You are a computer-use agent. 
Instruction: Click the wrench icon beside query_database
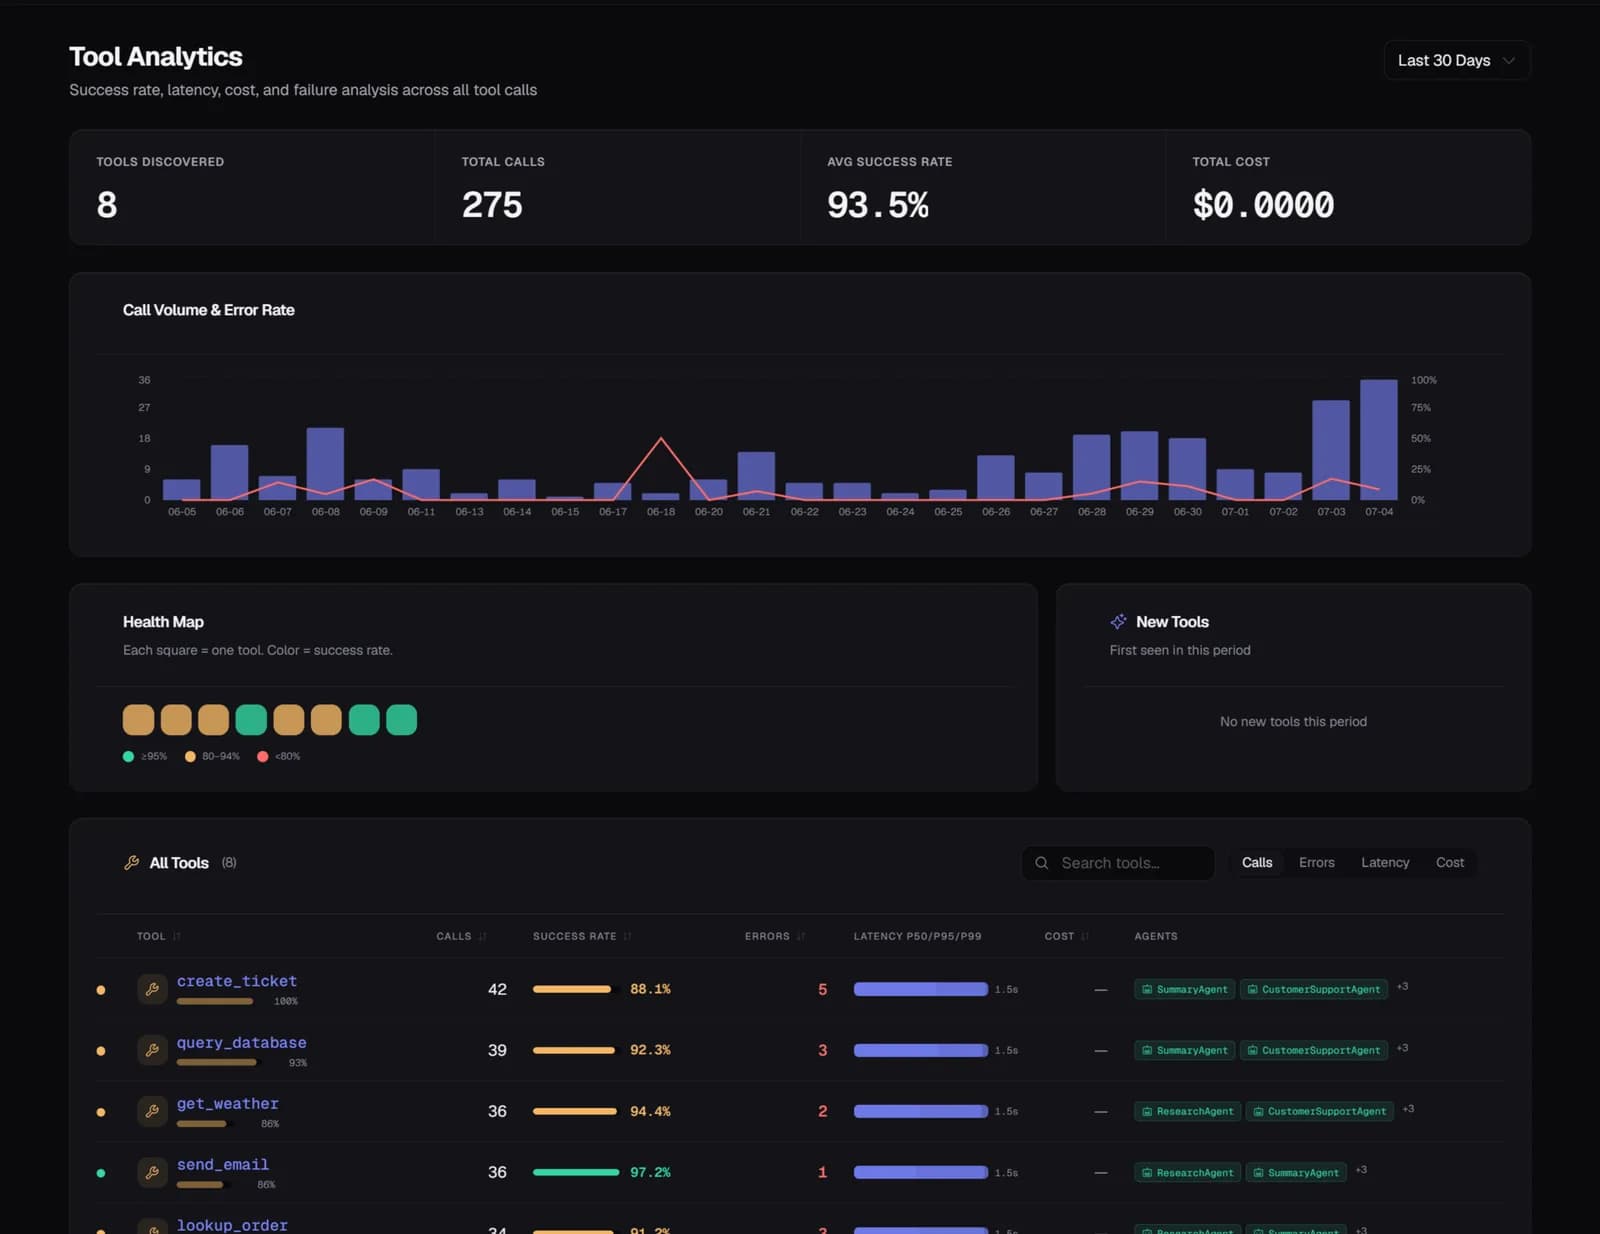152,1050
